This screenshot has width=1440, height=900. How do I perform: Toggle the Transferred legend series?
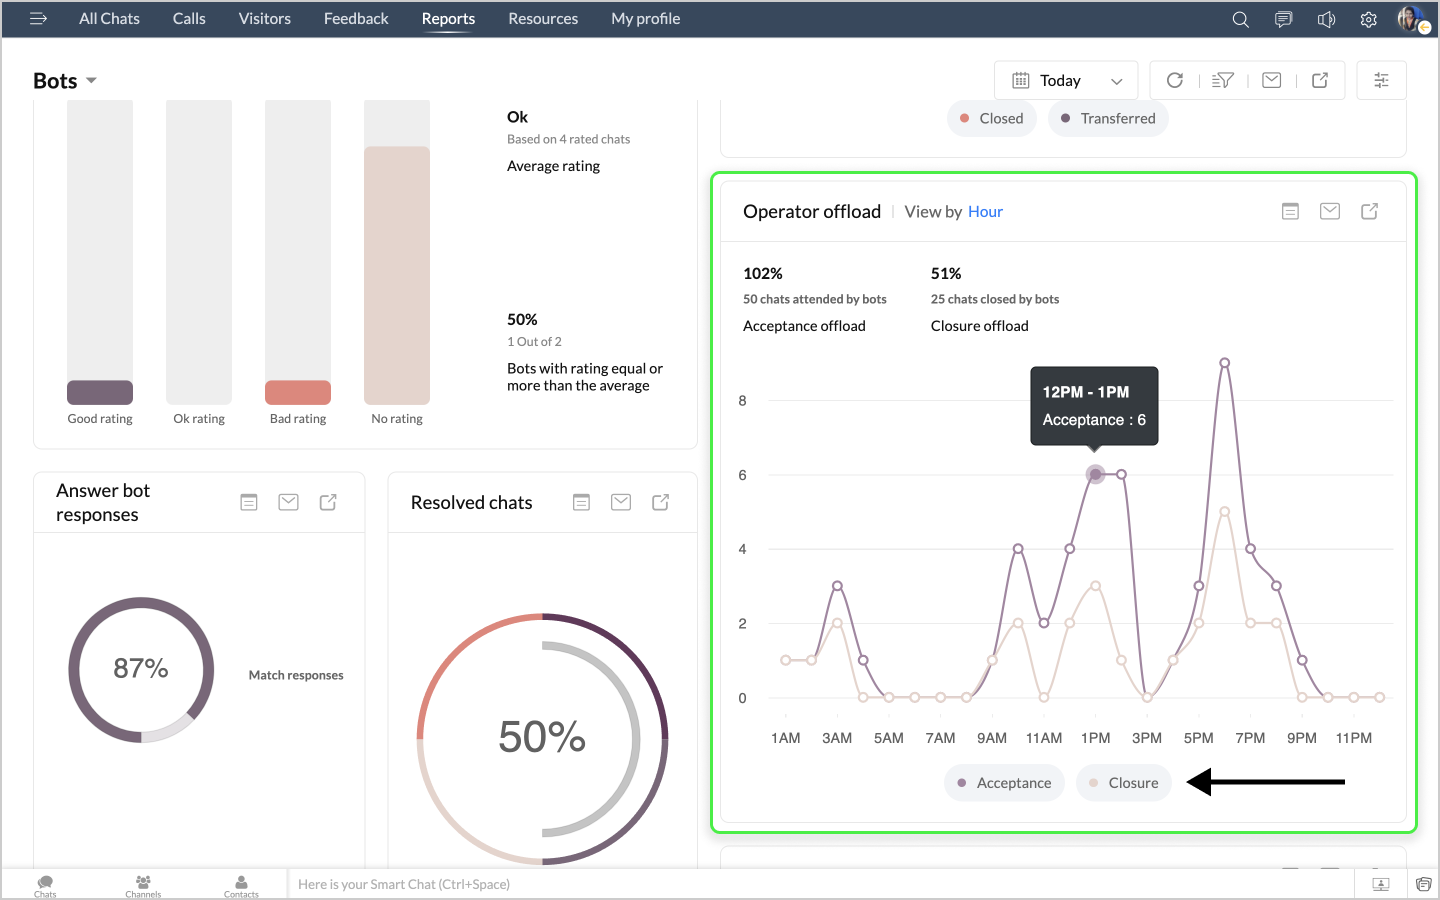tap(1107, 118)
